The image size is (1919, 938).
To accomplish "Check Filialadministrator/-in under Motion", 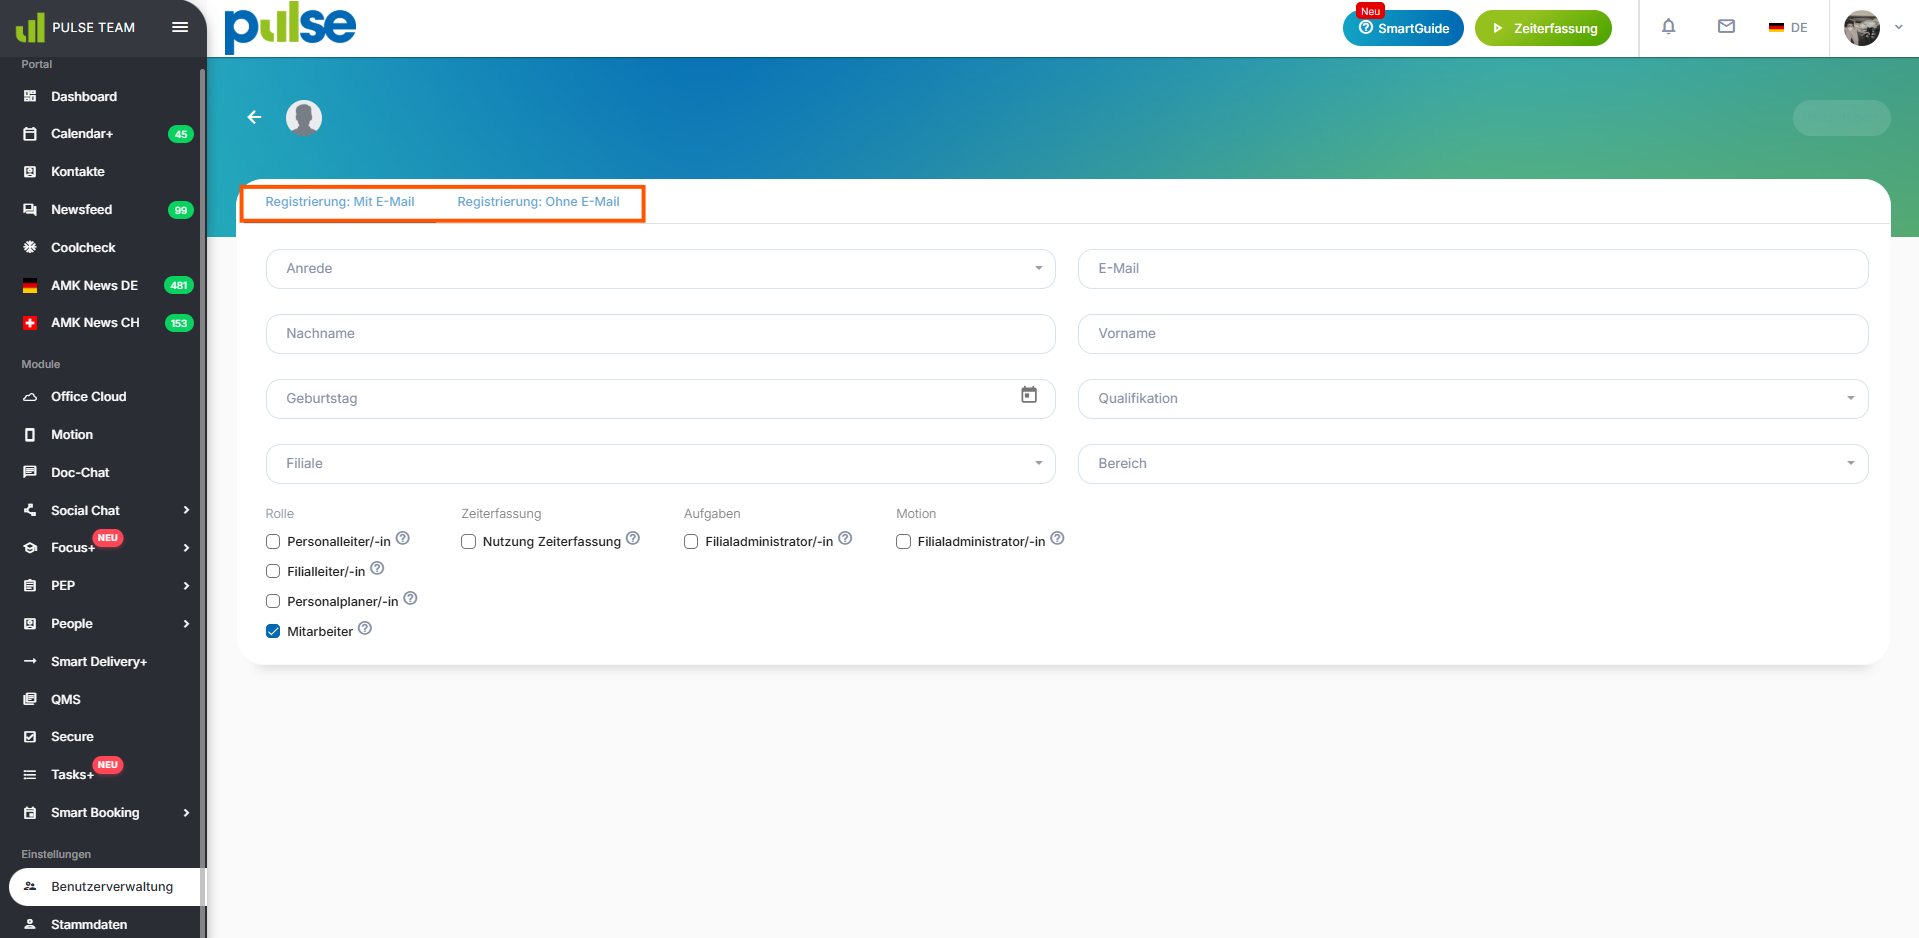I will [903, 542].
